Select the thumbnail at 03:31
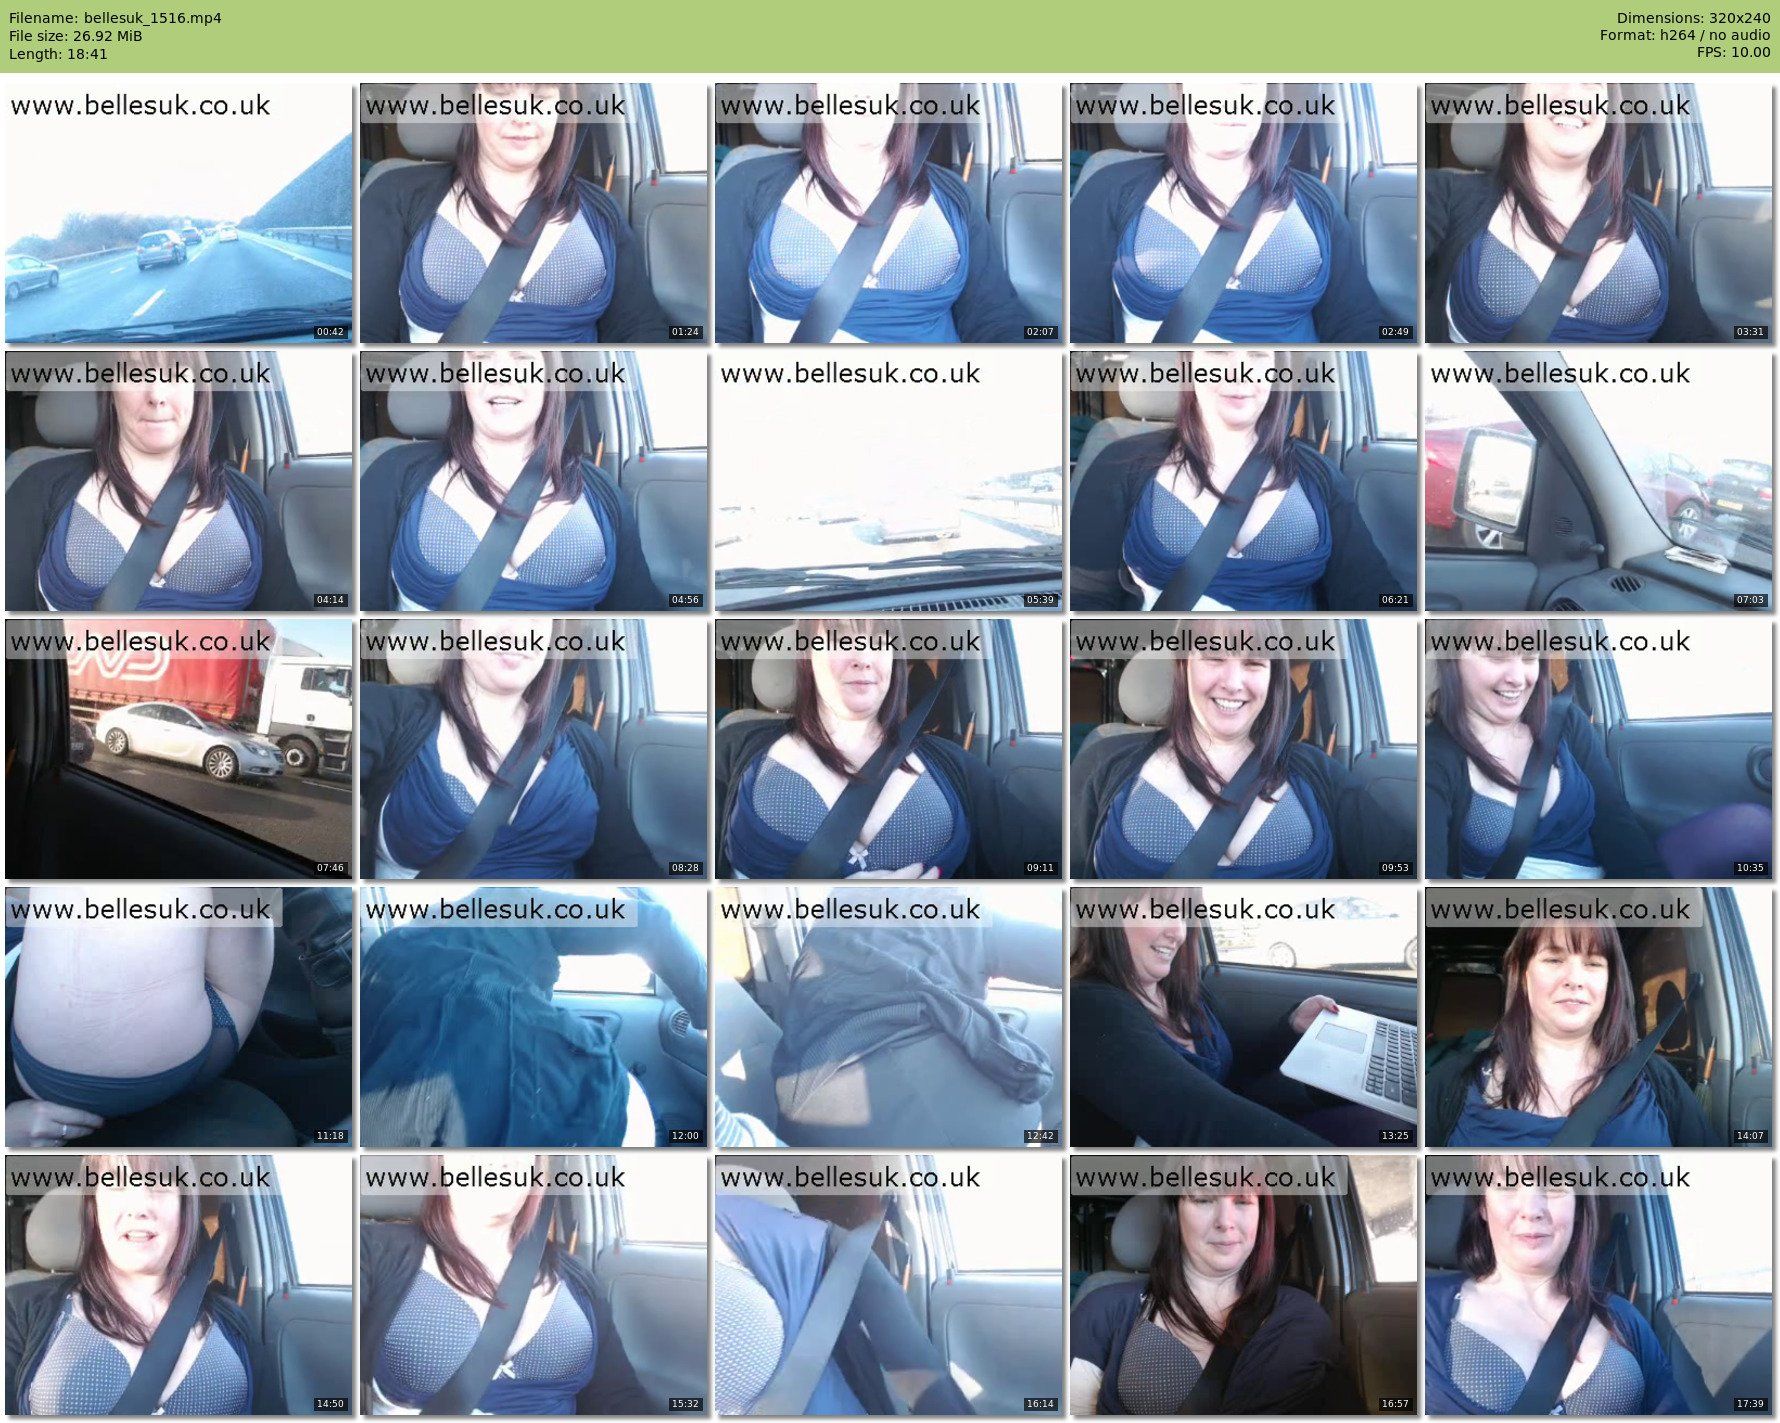1780x1423 pixels. pos(1599,213)
